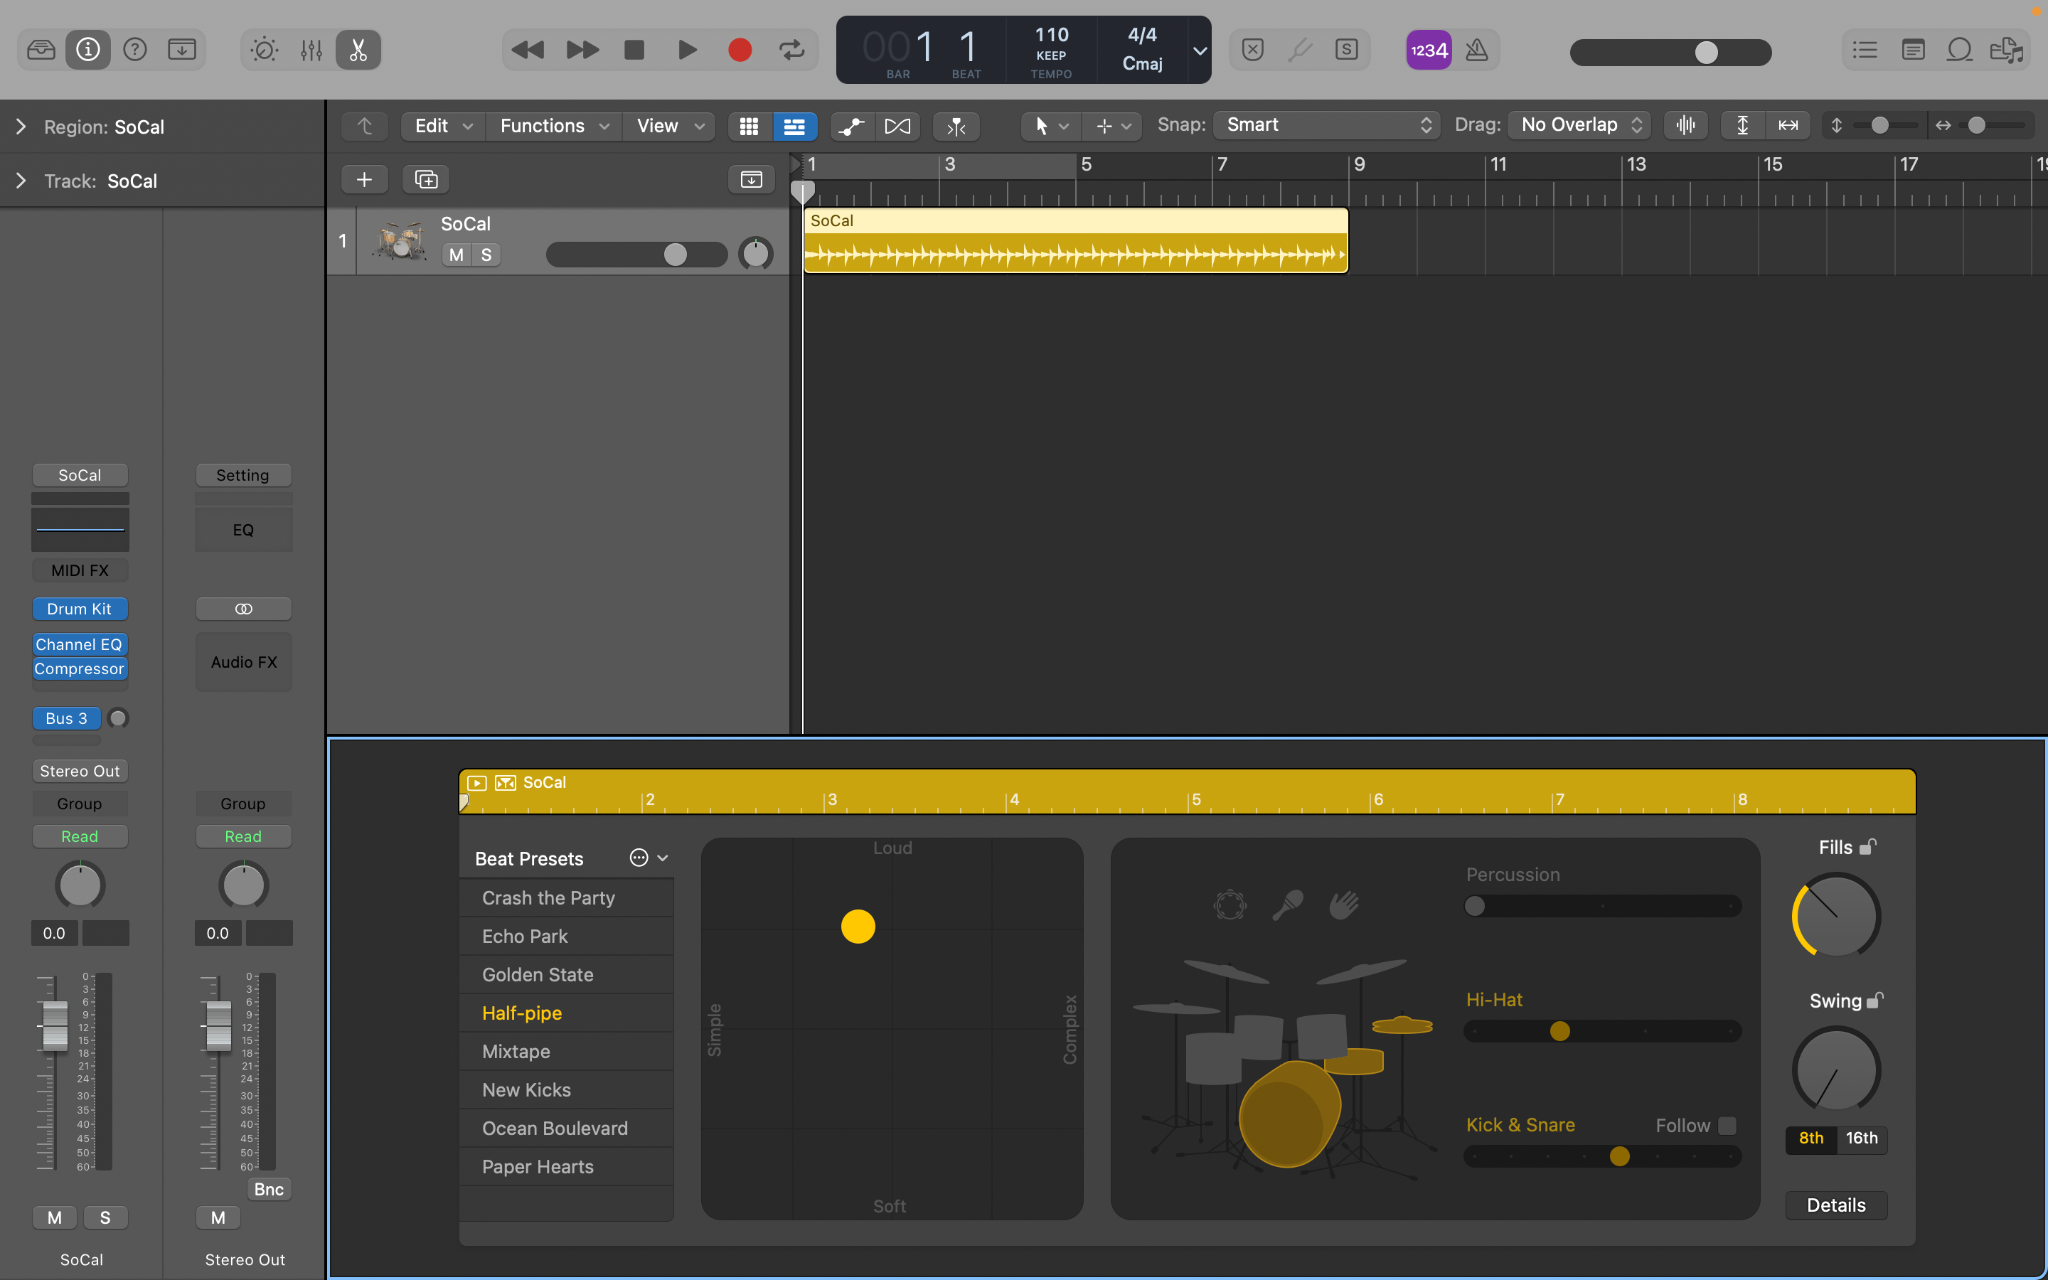The width and height of the screenshot is (2048, 1280).
Task: Solo the SoCal track with the S button
Action: pyautogui.click(x=484, y=254)
